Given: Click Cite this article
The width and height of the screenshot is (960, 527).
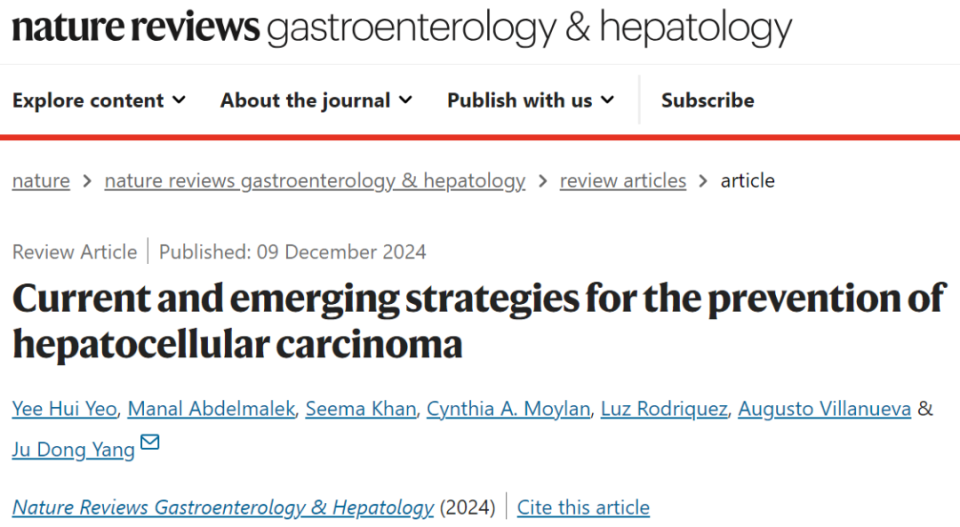Looking at the screenshot, I should pos(583,508).
